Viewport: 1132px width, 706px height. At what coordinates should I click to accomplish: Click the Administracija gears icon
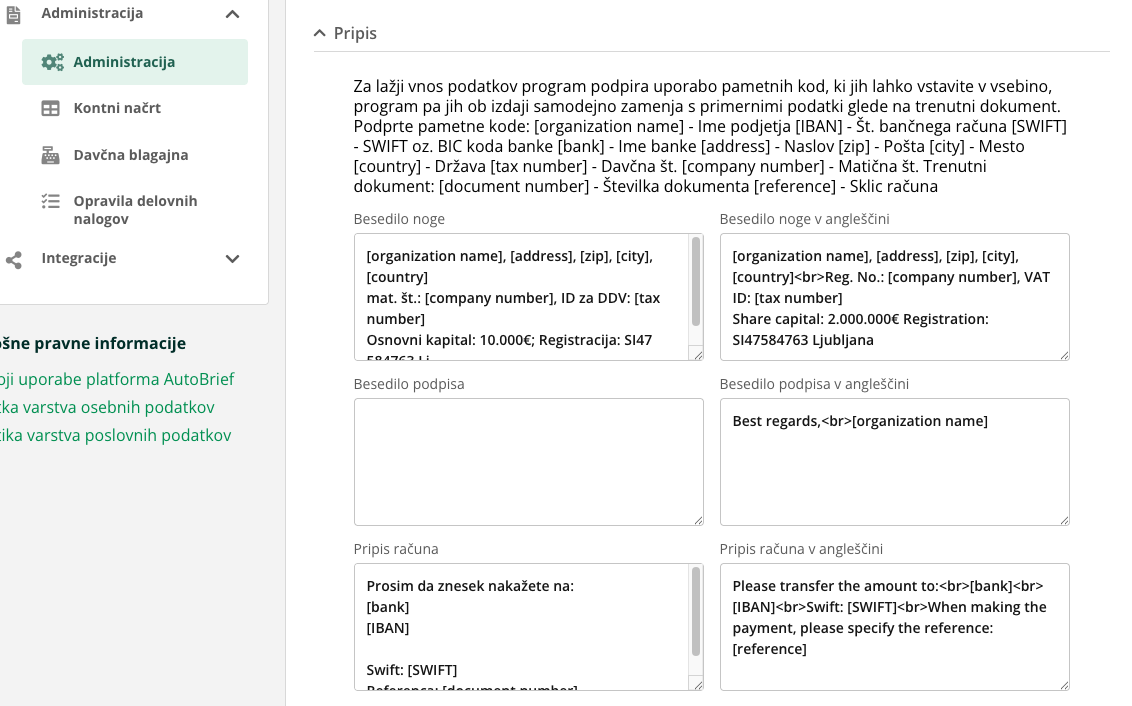click(52, 62)
